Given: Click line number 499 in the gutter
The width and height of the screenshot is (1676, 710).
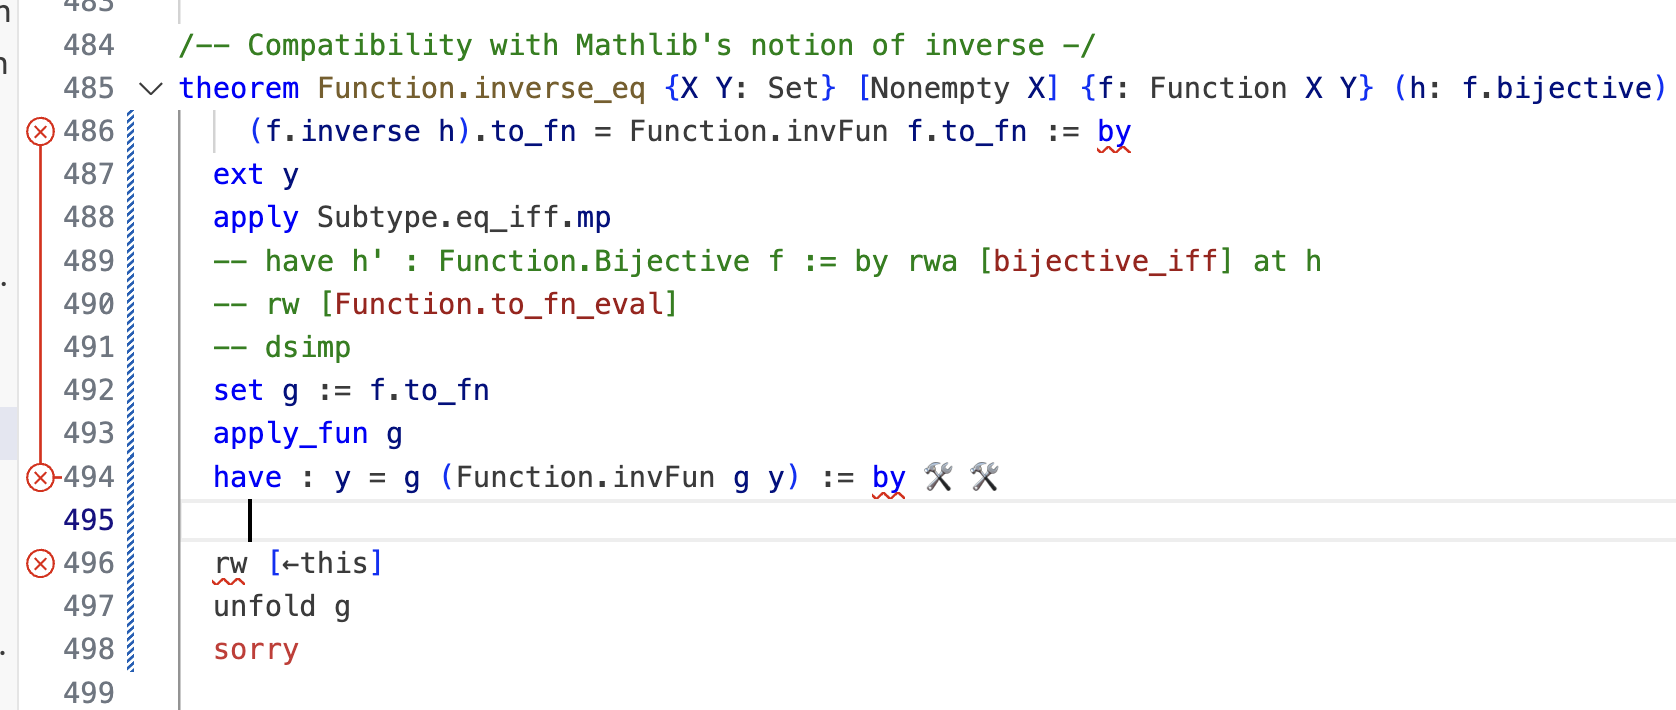Looking at the screenshot, I should [x=89, y=692].
